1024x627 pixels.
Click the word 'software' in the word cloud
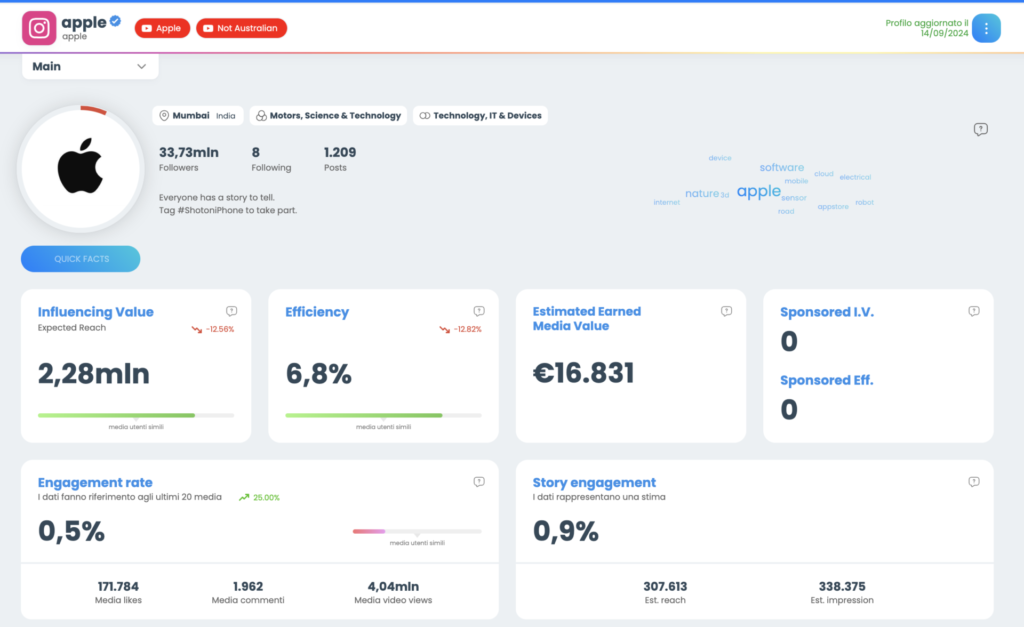tap(782, 168)
